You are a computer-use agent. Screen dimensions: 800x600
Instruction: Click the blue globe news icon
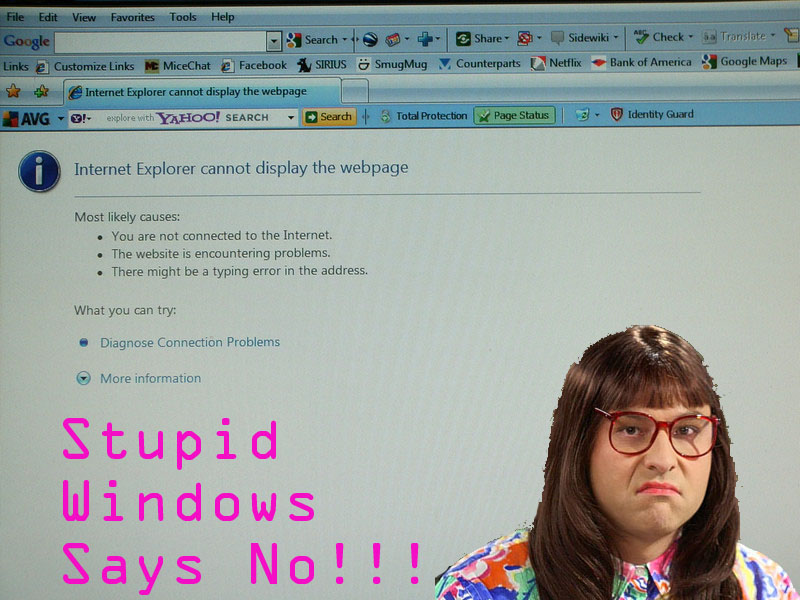[370, 39]
